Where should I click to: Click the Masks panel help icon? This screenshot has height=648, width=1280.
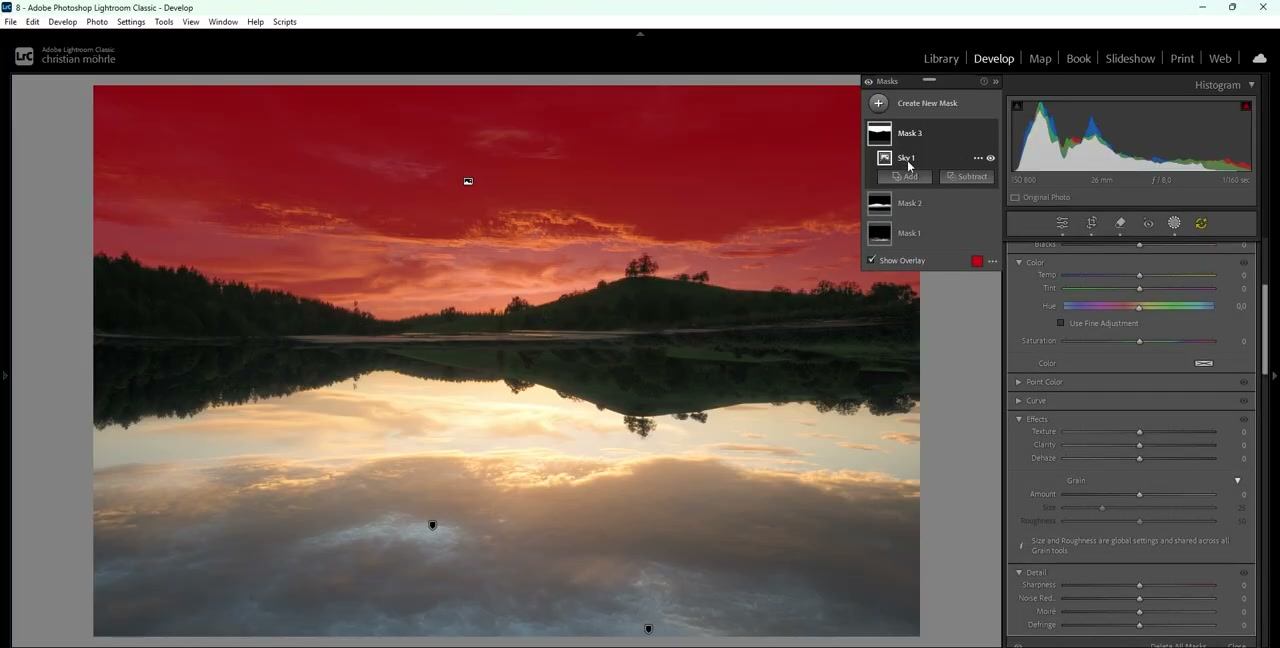(x=983, y=81)
